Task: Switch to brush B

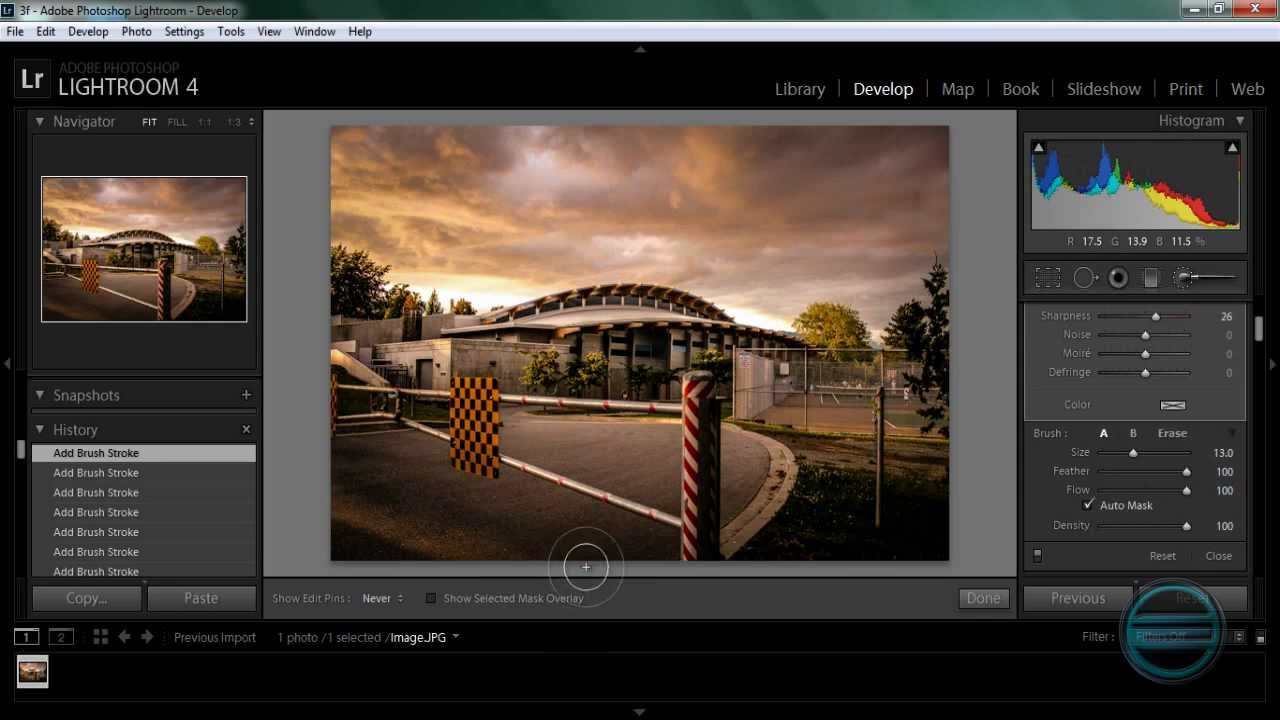Action: pyautogui.click(x=1133, y=433)
